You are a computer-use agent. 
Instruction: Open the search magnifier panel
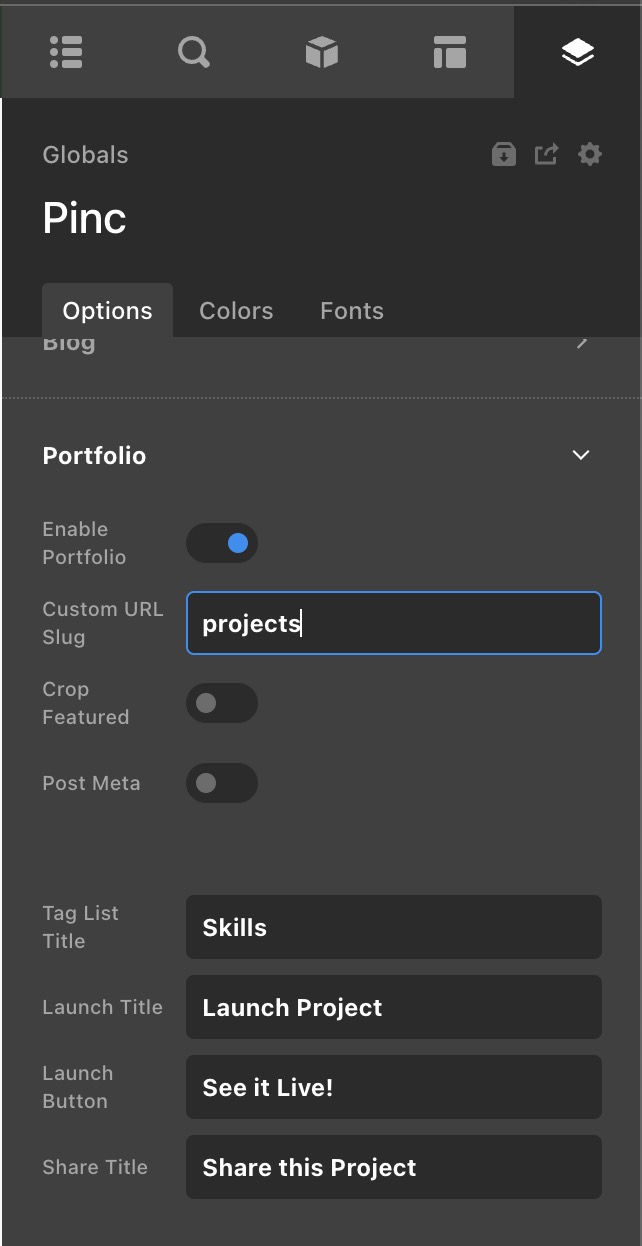coord(194,52)
